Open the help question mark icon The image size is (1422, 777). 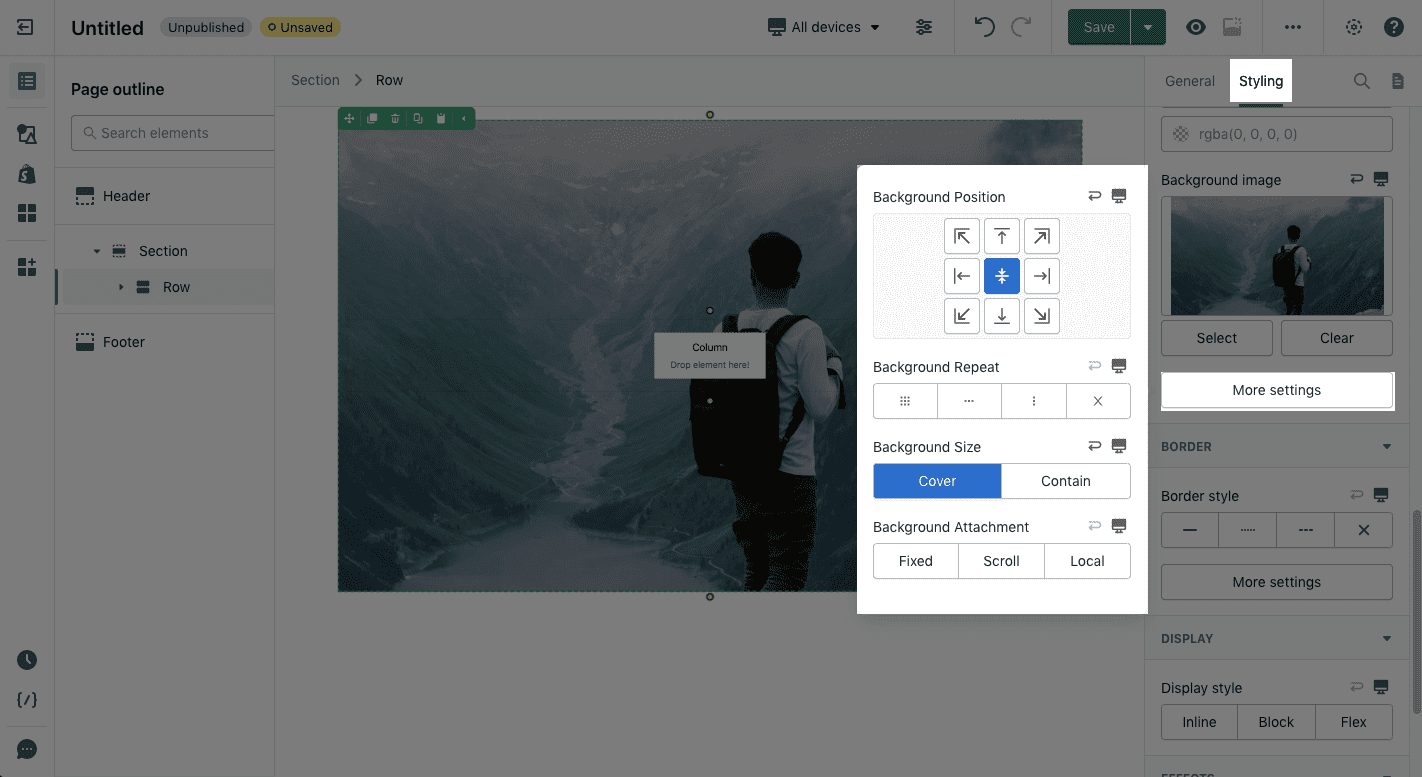1394,27
